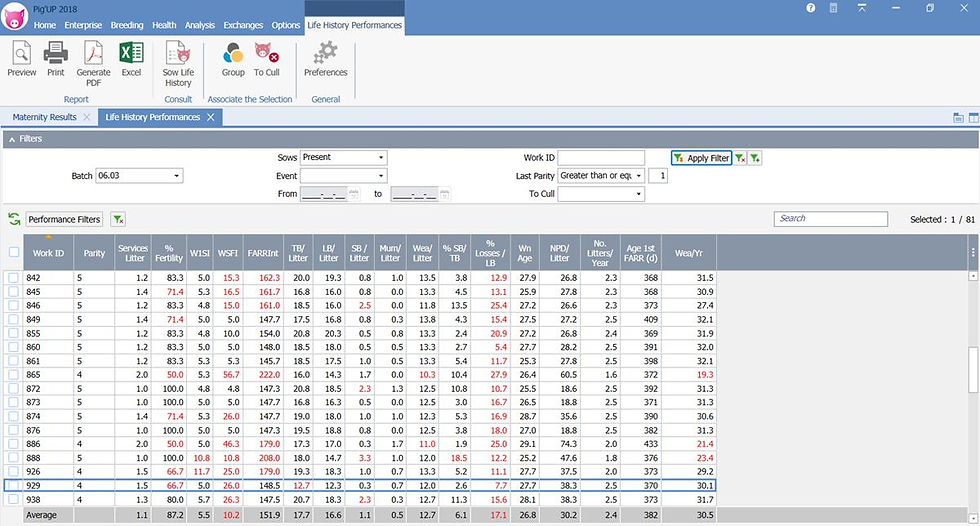Click window list icon near tab bar
This screenshot has height=526, width=980.
click(958, 117)
